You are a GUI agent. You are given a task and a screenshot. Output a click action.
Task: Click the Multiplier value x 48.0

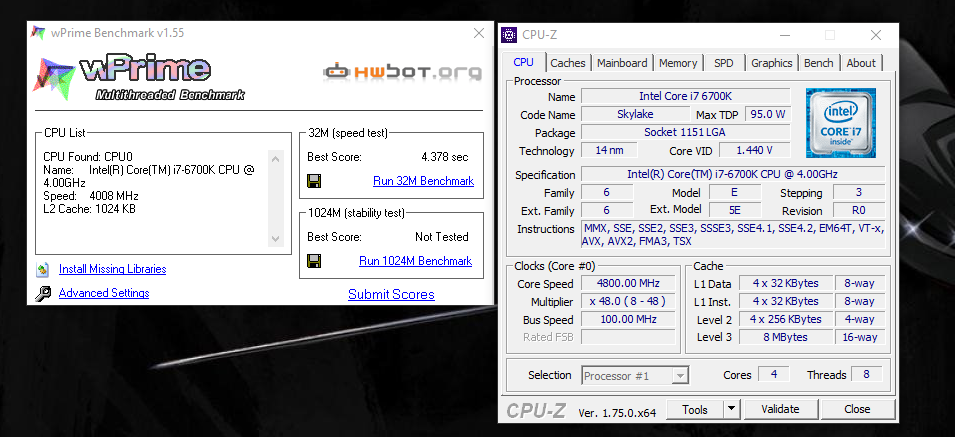tap(628, 302)
